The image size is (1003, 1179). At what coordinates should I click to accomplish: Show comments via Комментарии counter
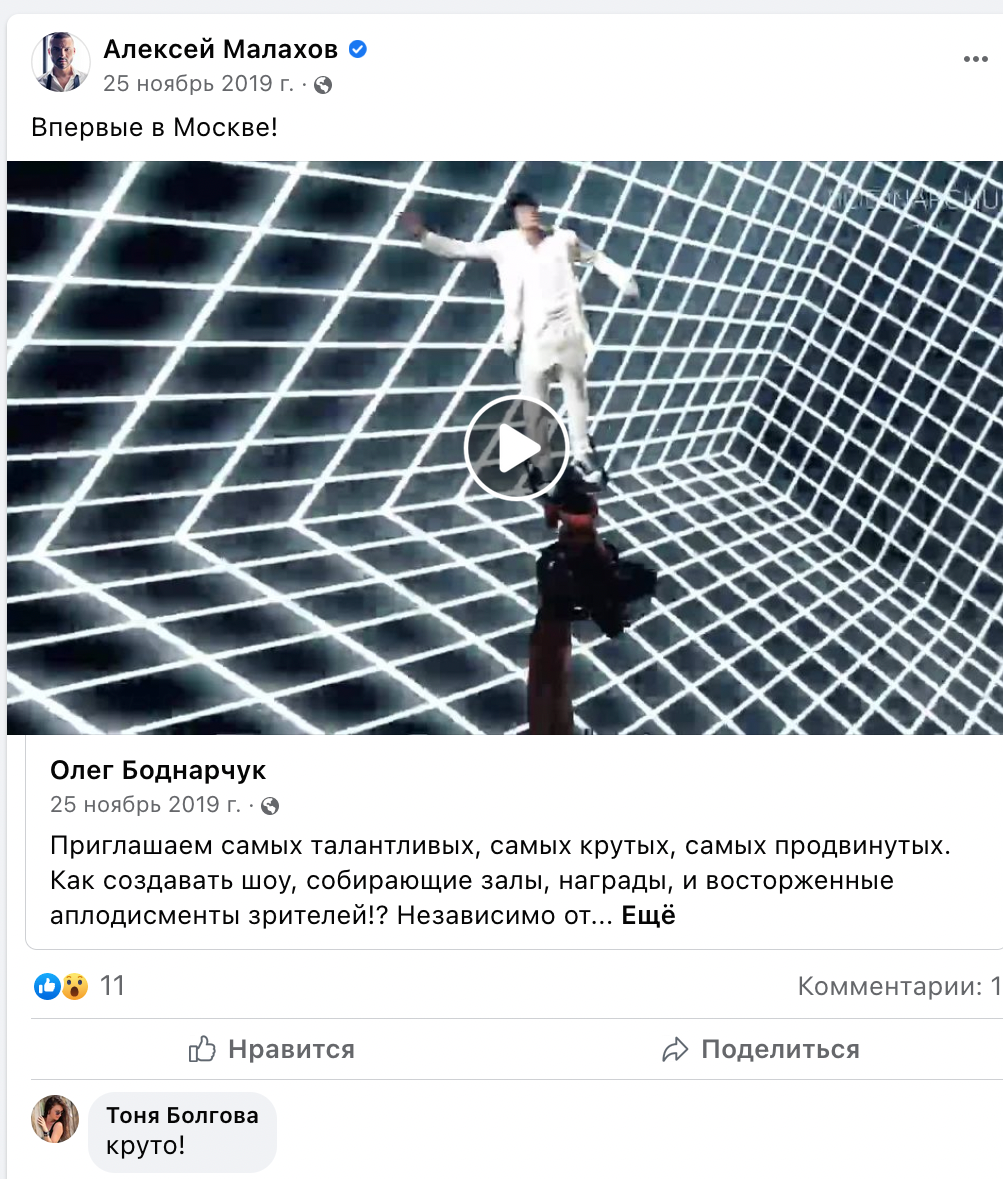coord(899,986)
